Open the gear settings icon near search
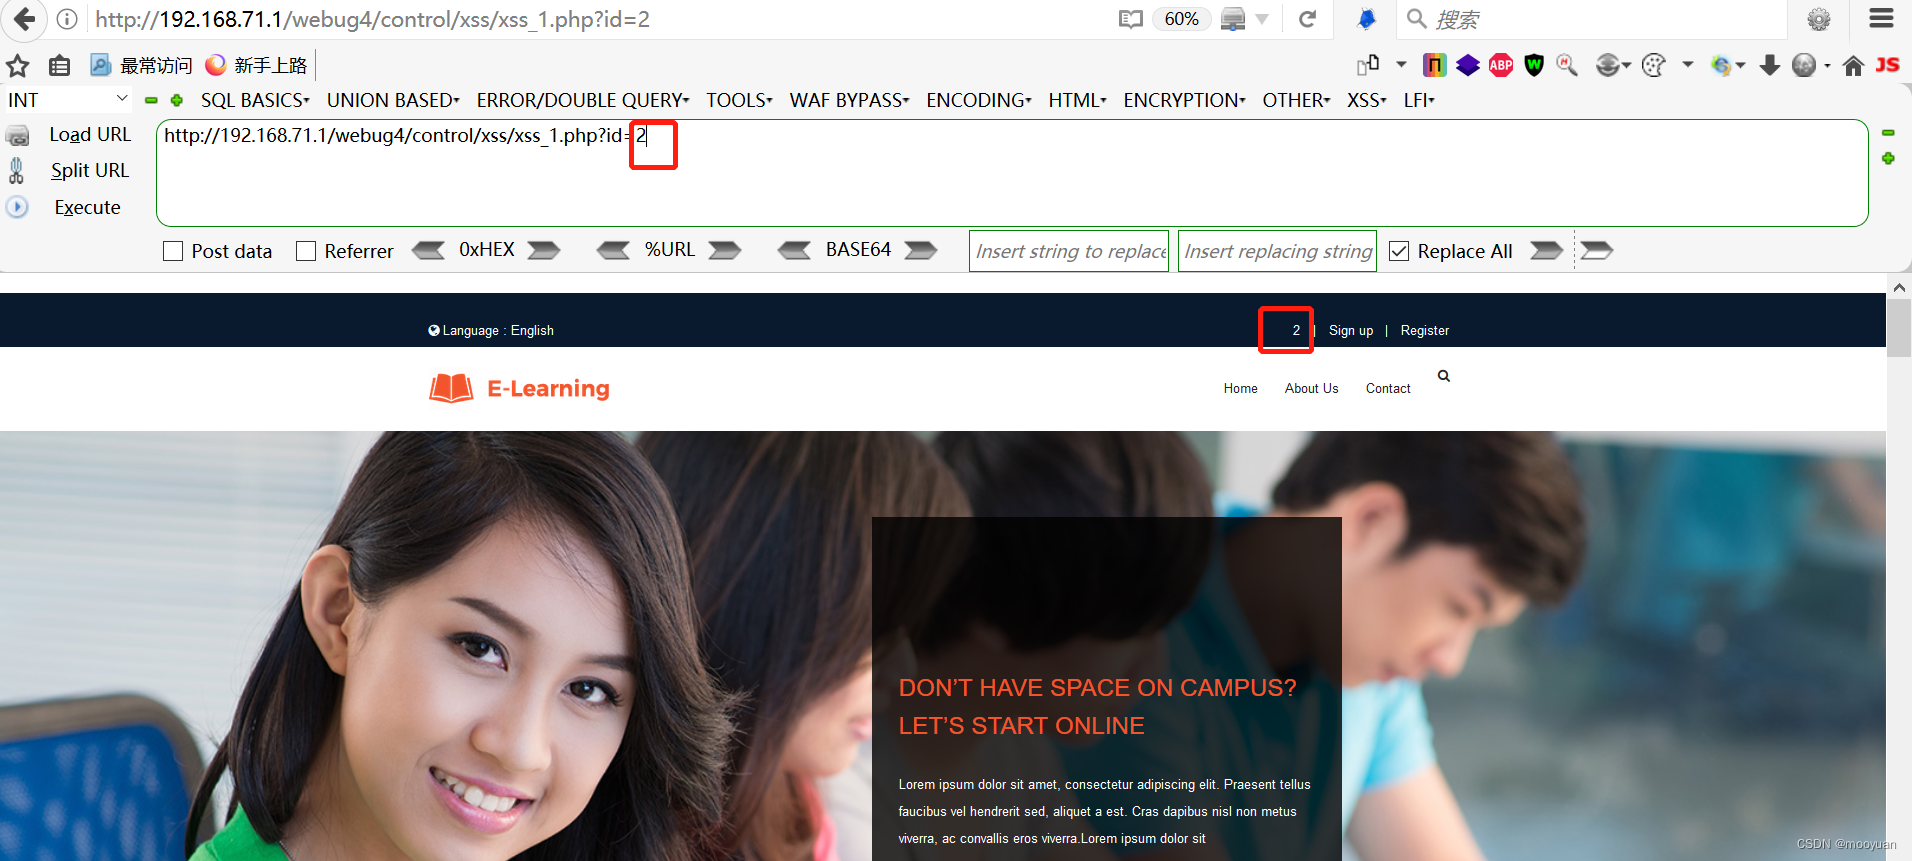Screen dimensions: 1912x861 point(1819,19)
